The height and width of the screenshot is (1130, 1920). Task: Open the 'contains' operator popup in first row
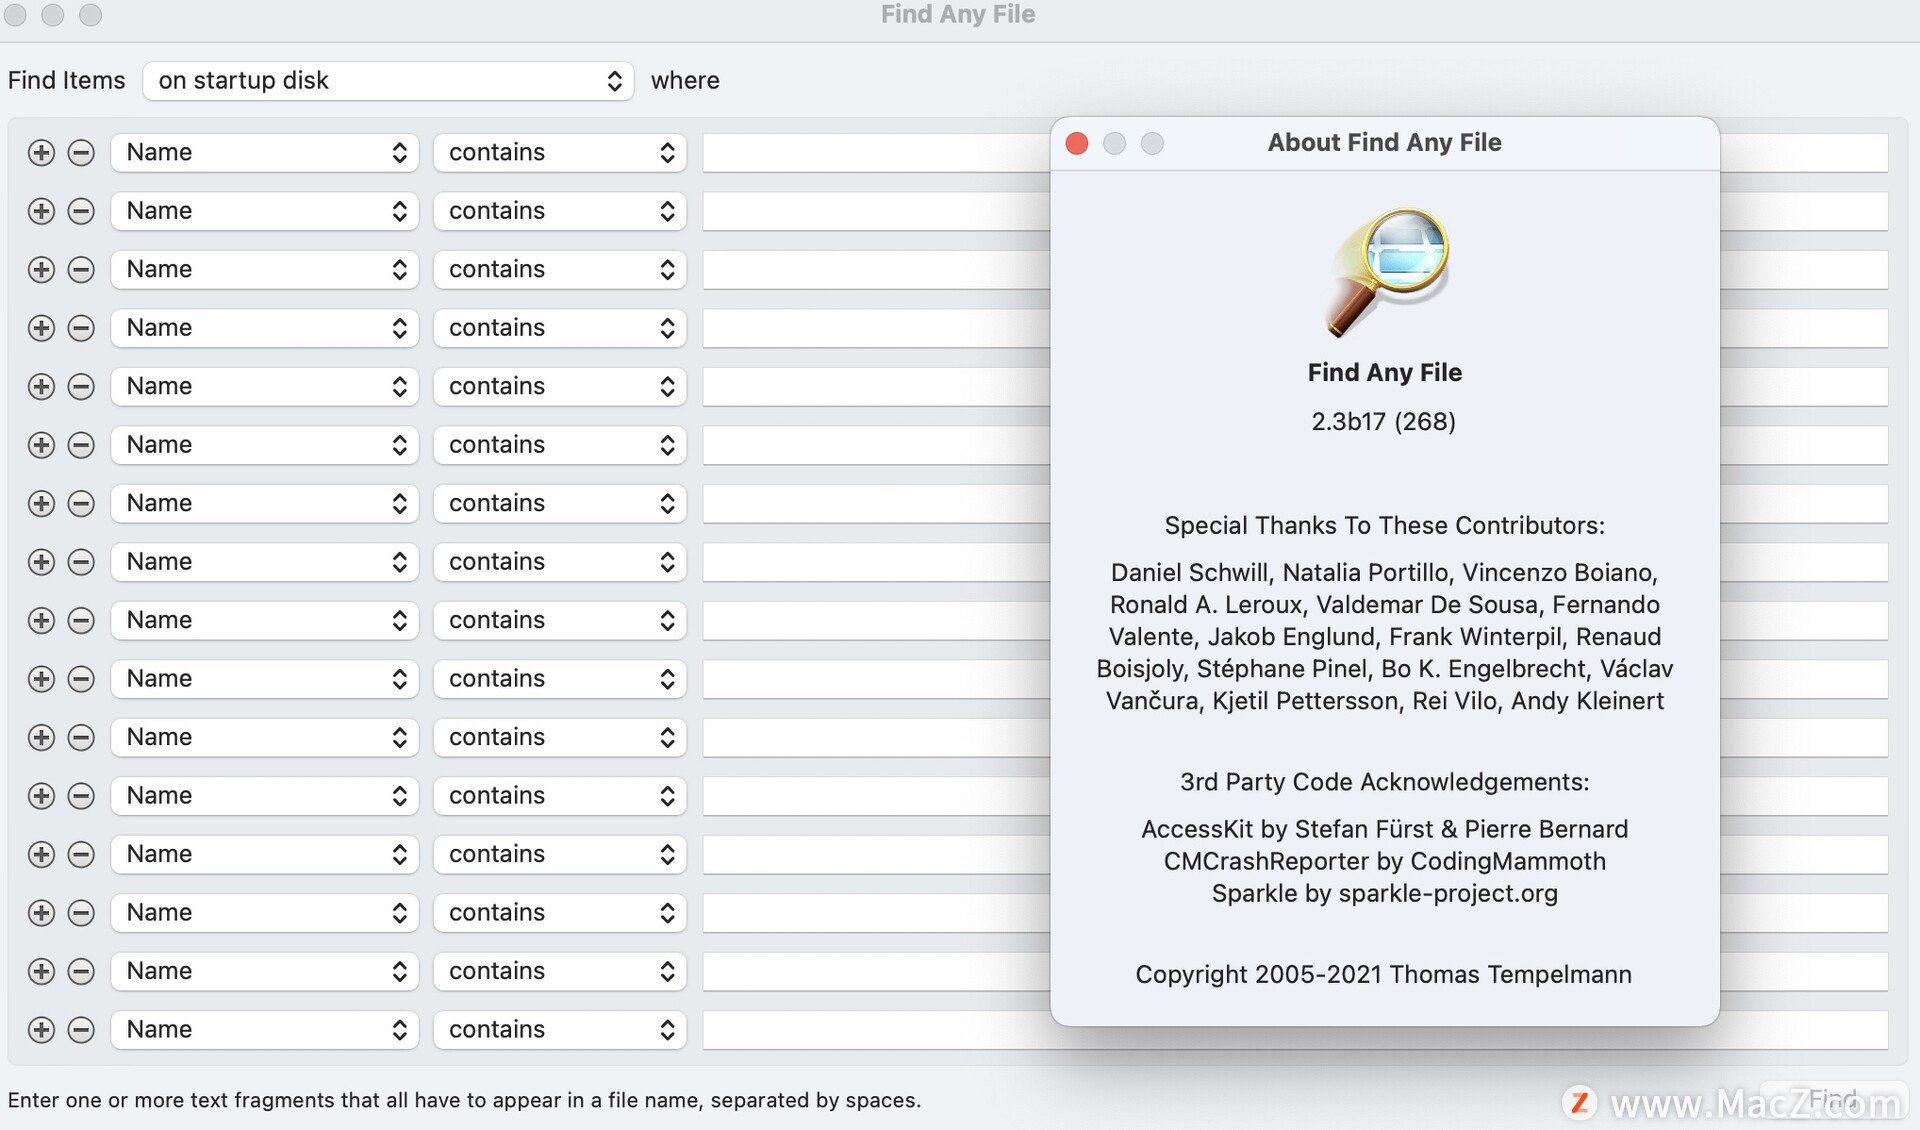pos(560,153)
